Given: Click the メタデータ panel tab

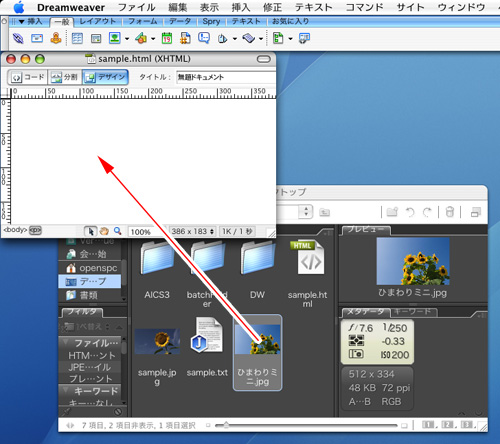Looking at the screenshot, I should (x=366, y=312).
